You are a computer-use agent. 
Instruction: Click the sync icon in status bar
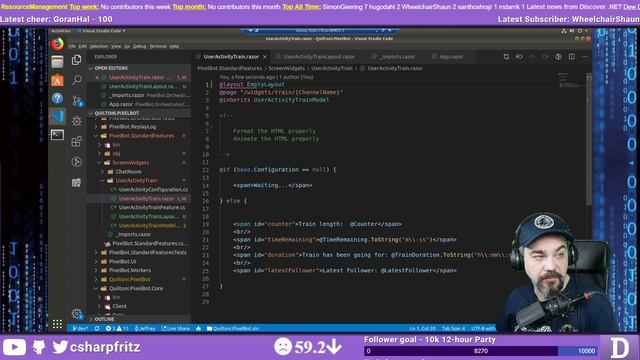click(97, 328)
